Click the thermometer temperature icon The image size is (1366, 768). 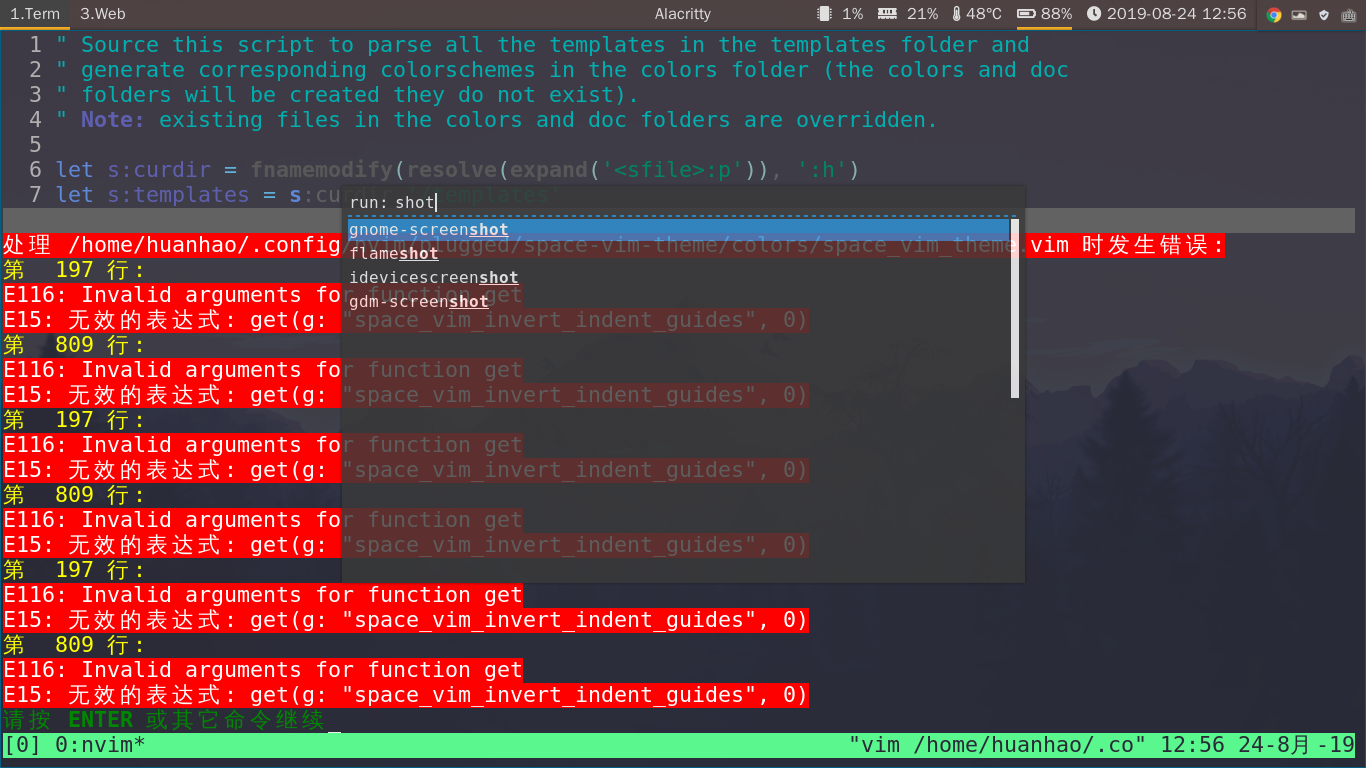point(956,14)
